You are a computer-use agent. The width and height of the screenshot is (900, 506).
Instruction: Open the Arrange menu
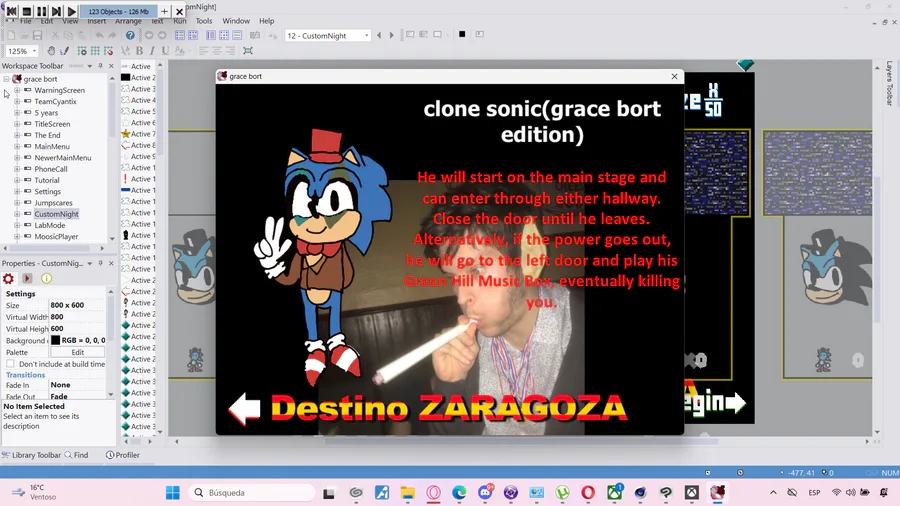128,21
